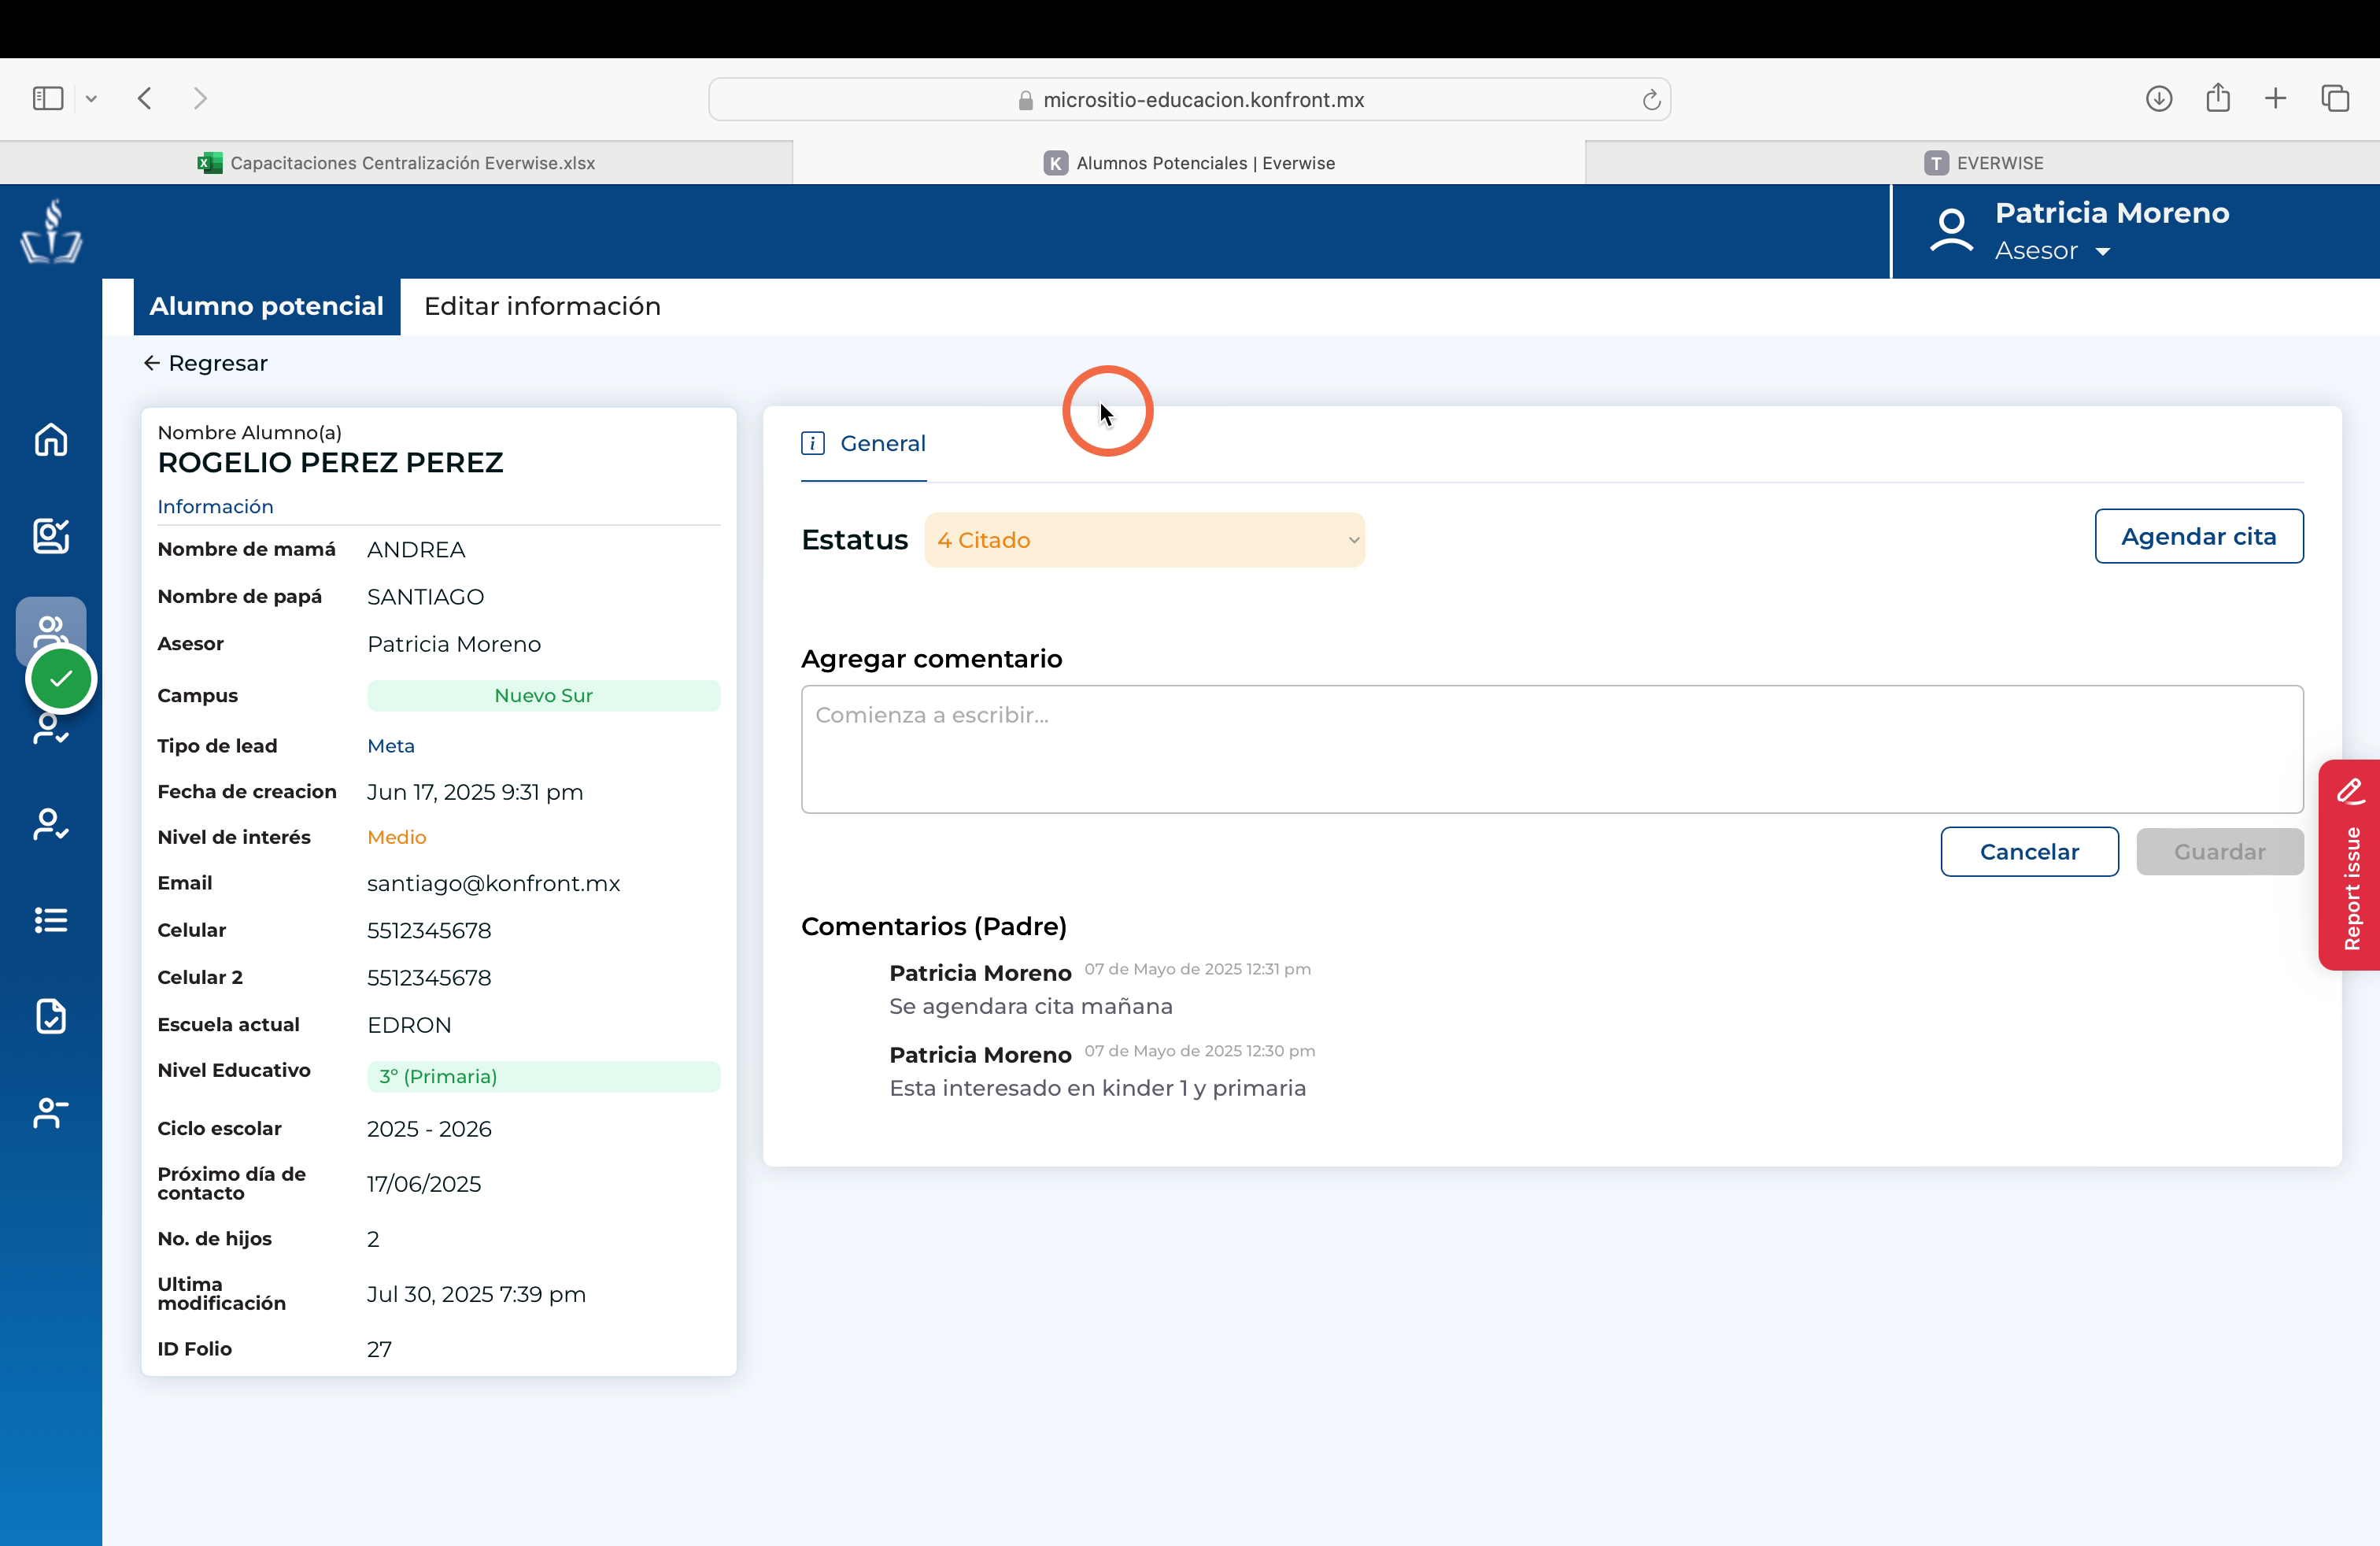The image size is (2380, 1546).
Task: Click the comment timestamp 07 de Mayo de 2025 12:31 pm
Action: [x=1197, y=969]
